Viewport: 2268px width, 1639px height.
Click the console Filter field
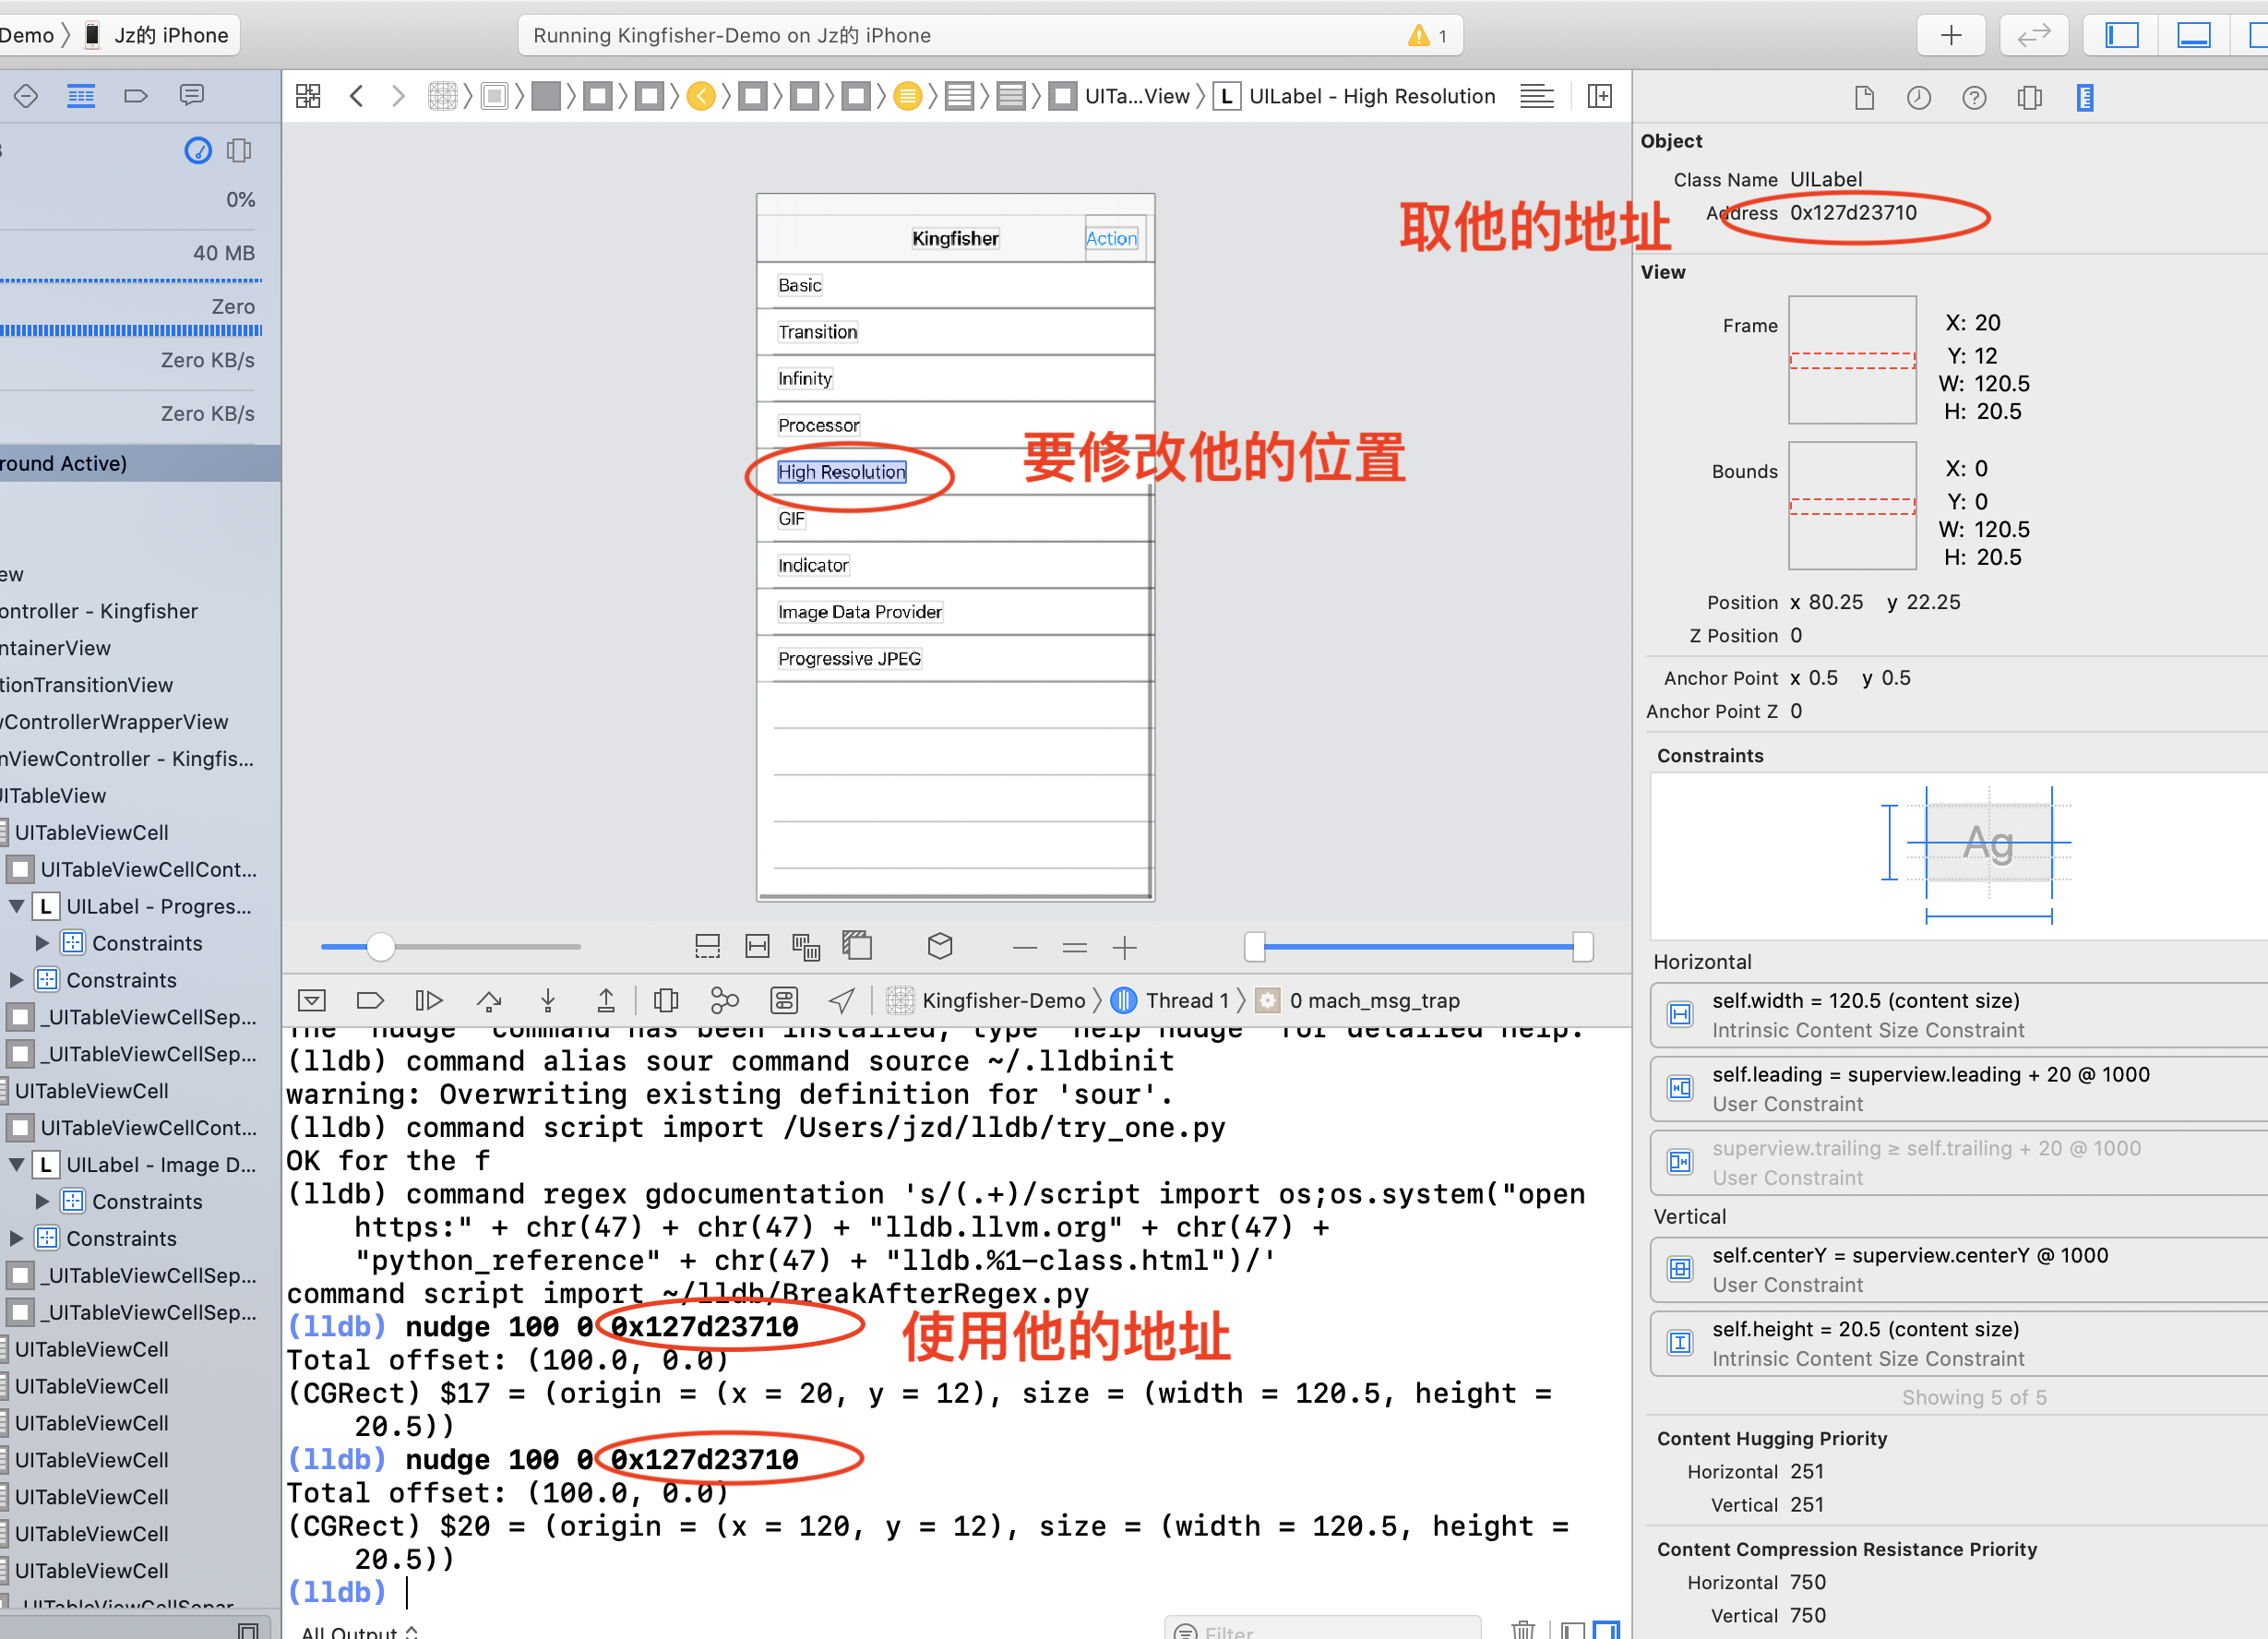(1320, 1630)
